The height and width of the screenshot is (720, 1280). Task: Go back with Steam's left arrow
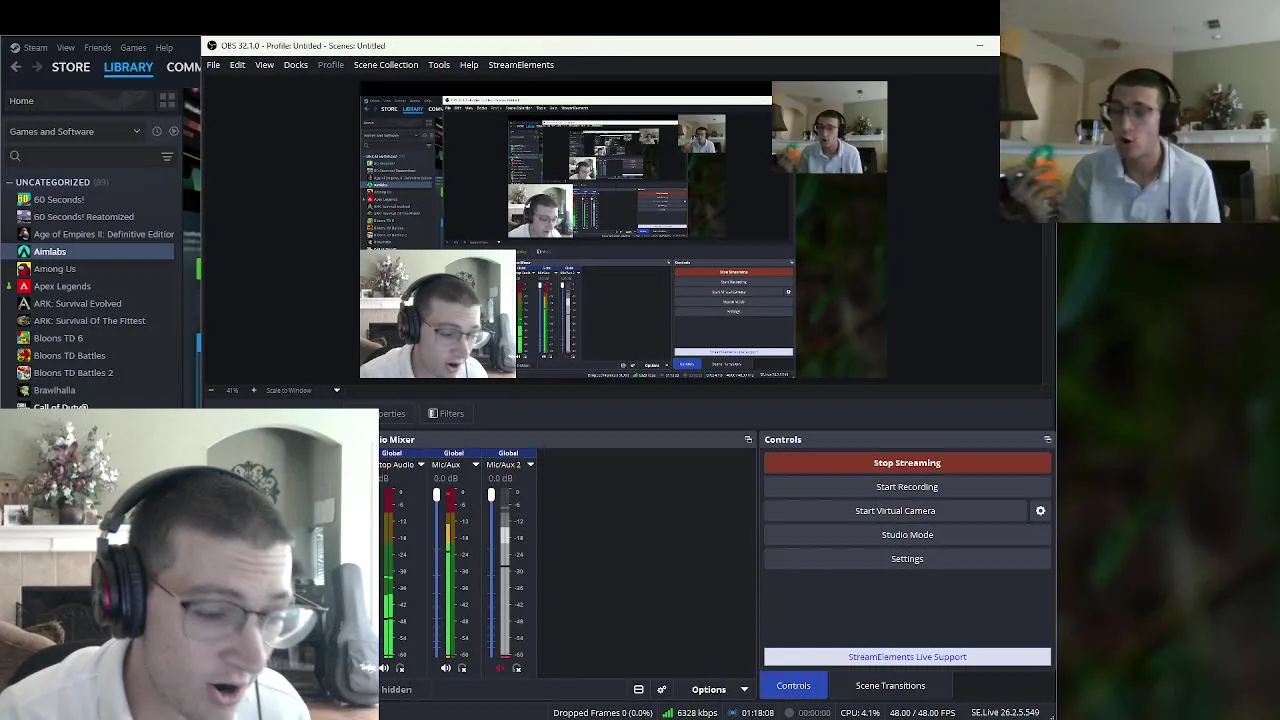(16, 67)
